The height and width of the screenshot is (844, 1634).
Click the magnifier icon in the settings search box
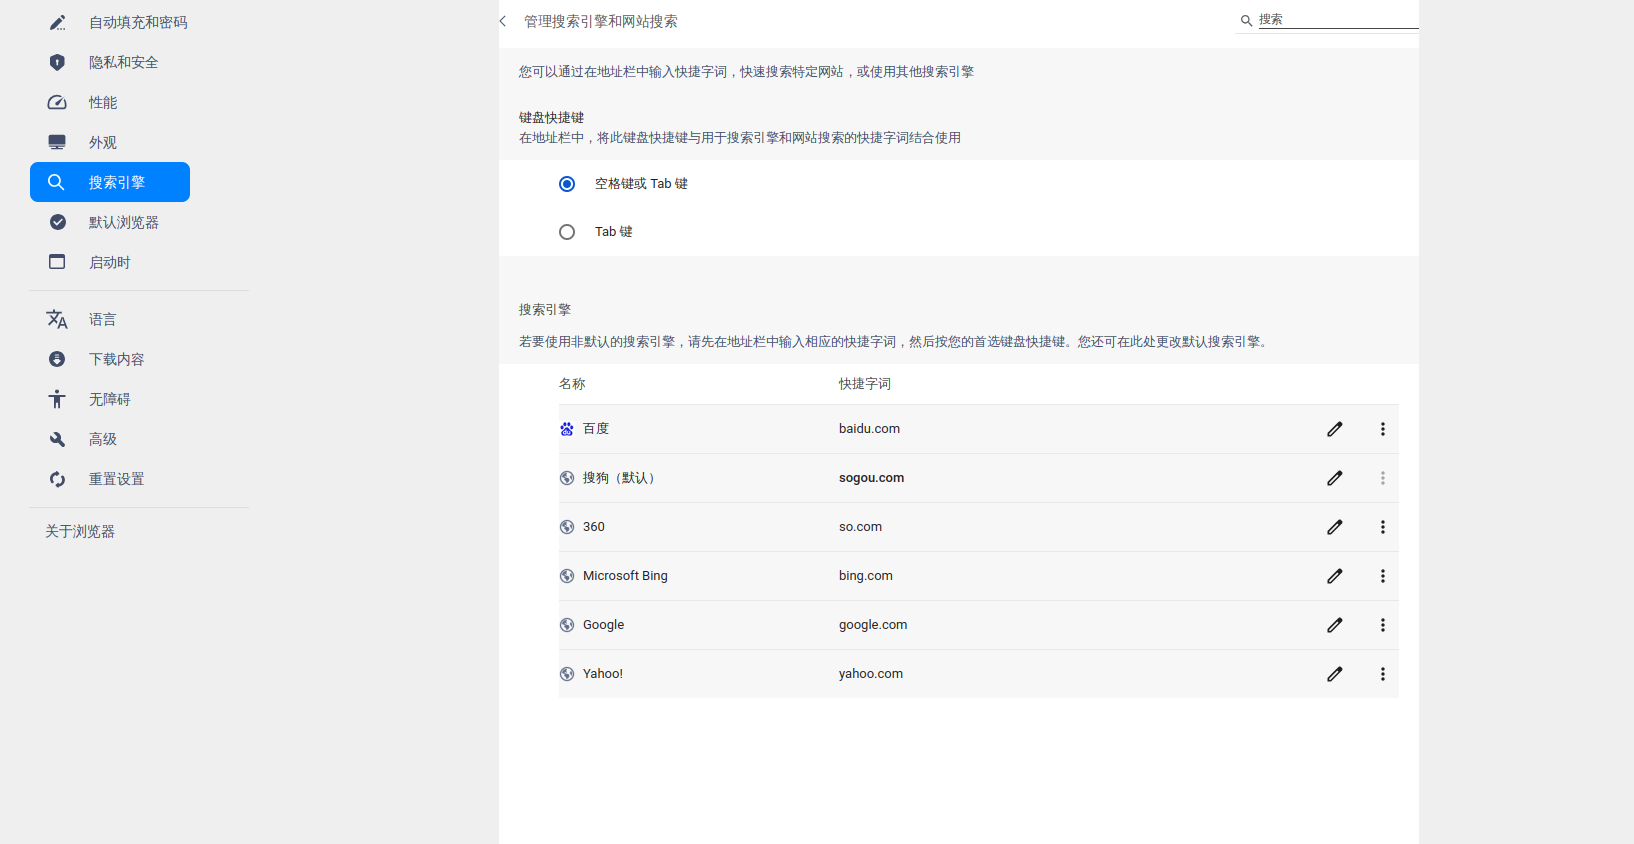tap(1246, 20)
